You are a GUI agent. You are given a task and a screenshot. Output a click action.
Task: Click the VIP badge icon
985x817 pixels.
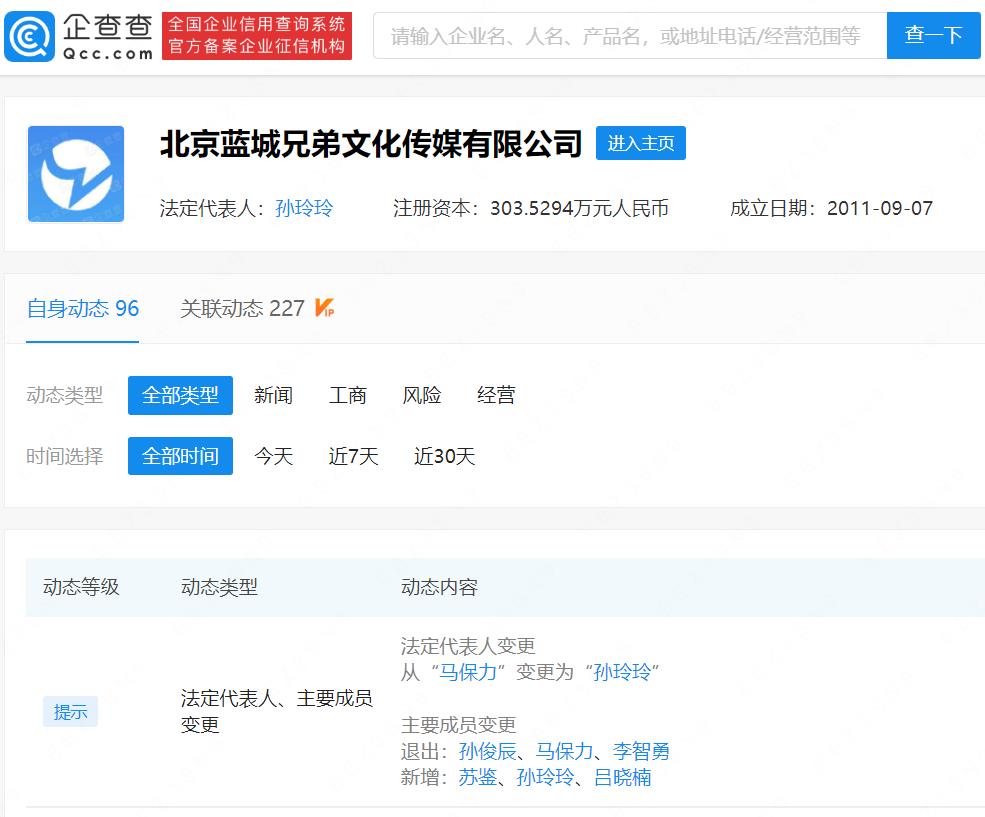click(x=324, y=308)
